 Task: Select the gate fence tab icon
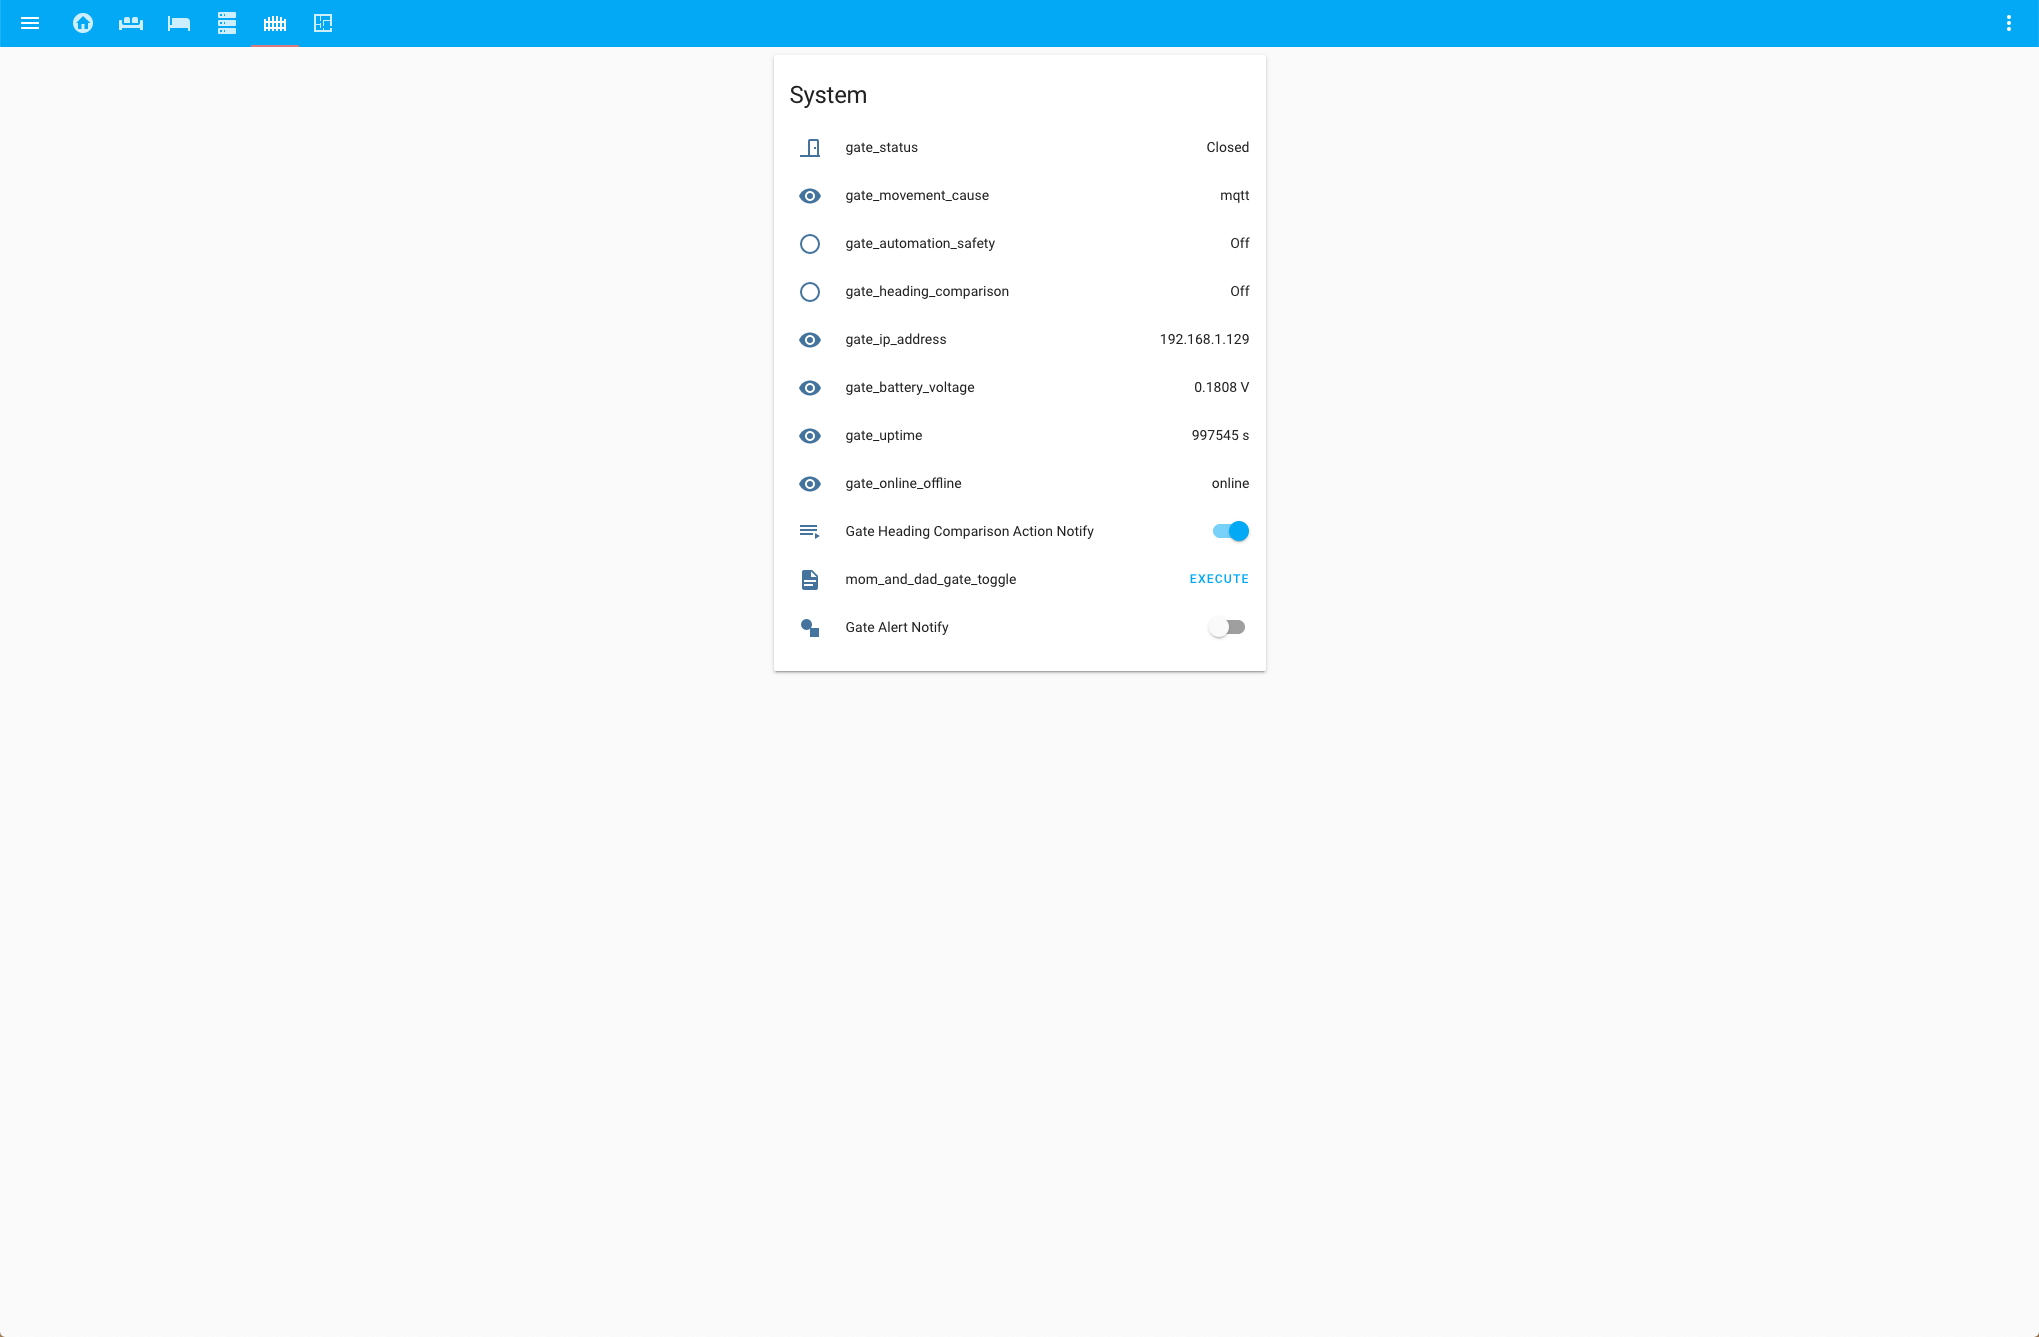pos(275,23)
